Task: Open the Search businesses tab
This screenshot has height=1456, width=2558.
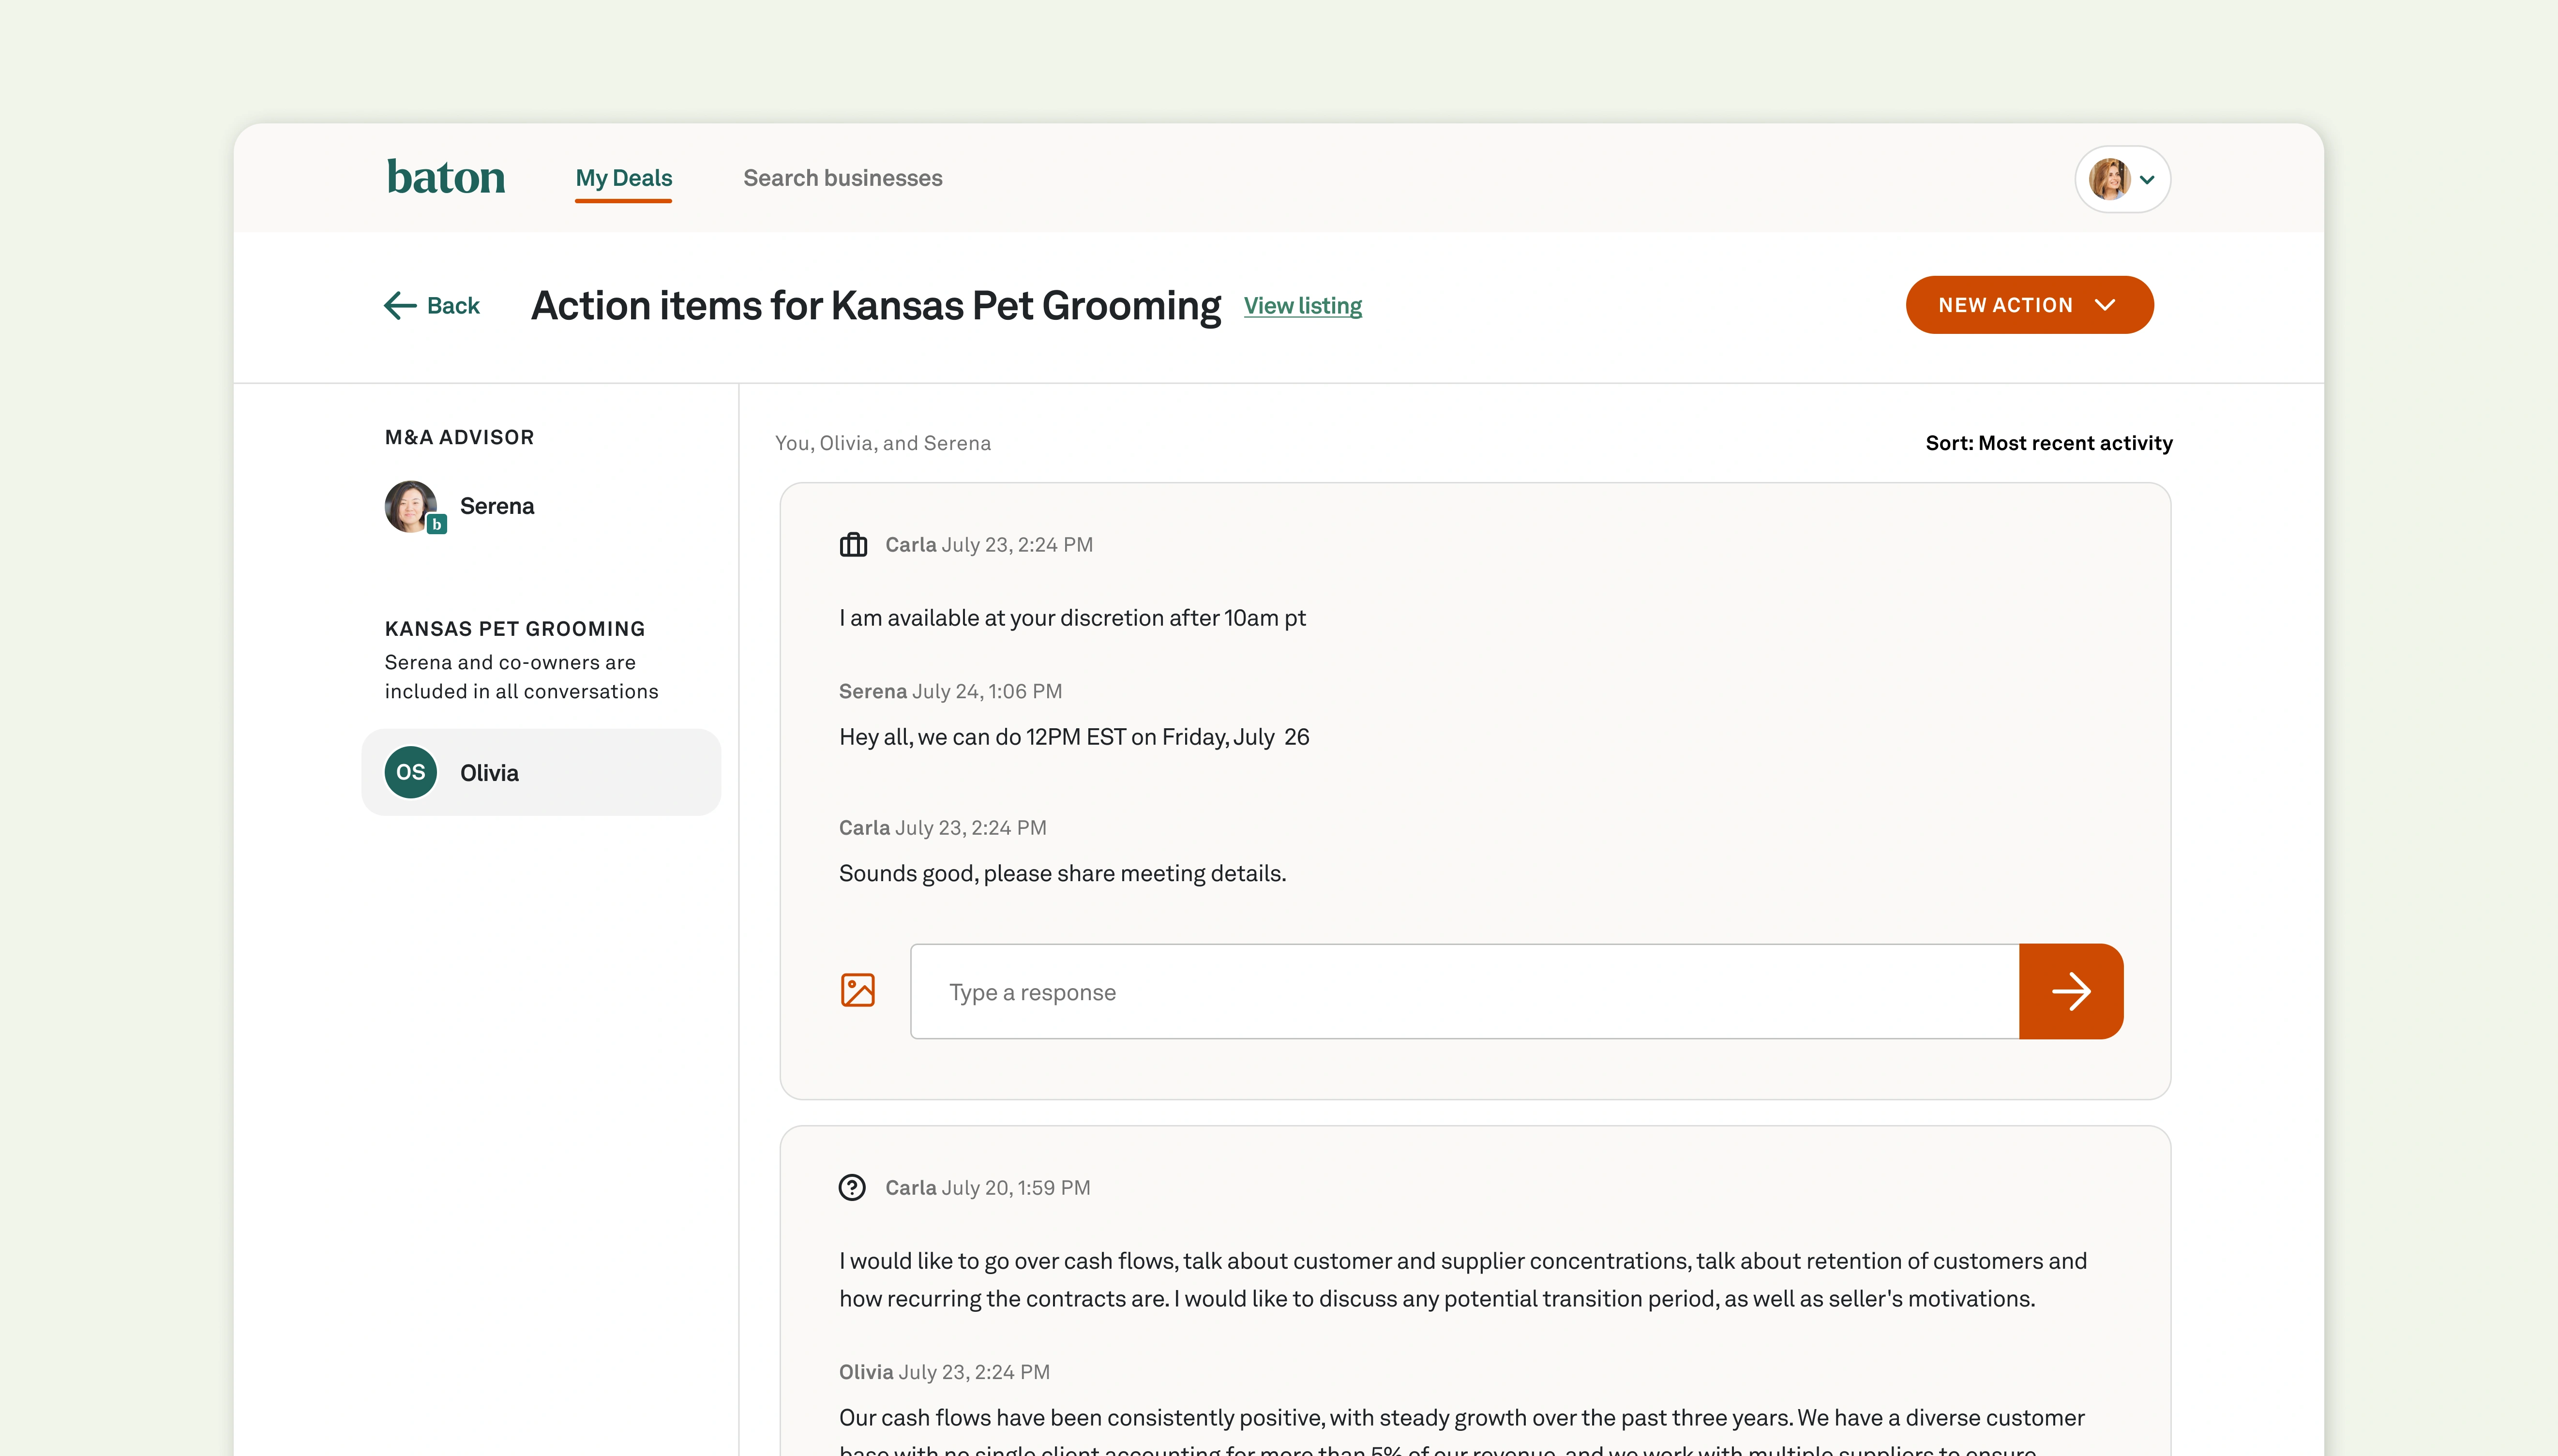Action: point(842,178)
